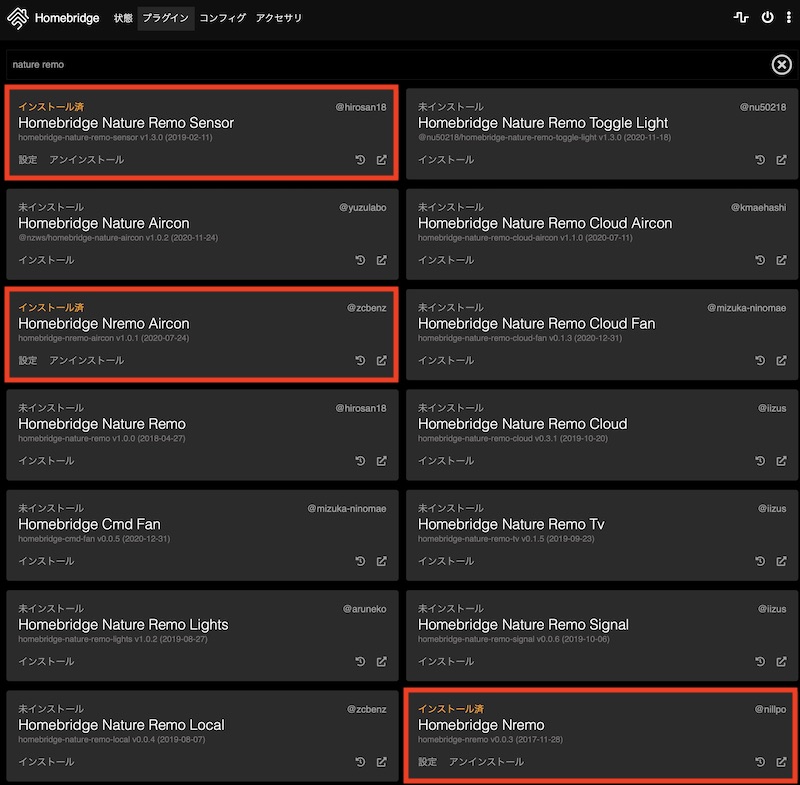Install Homebridge Nature Remo Tv
Viewport: 800px width, 785px height.
[x=446, y=561]
